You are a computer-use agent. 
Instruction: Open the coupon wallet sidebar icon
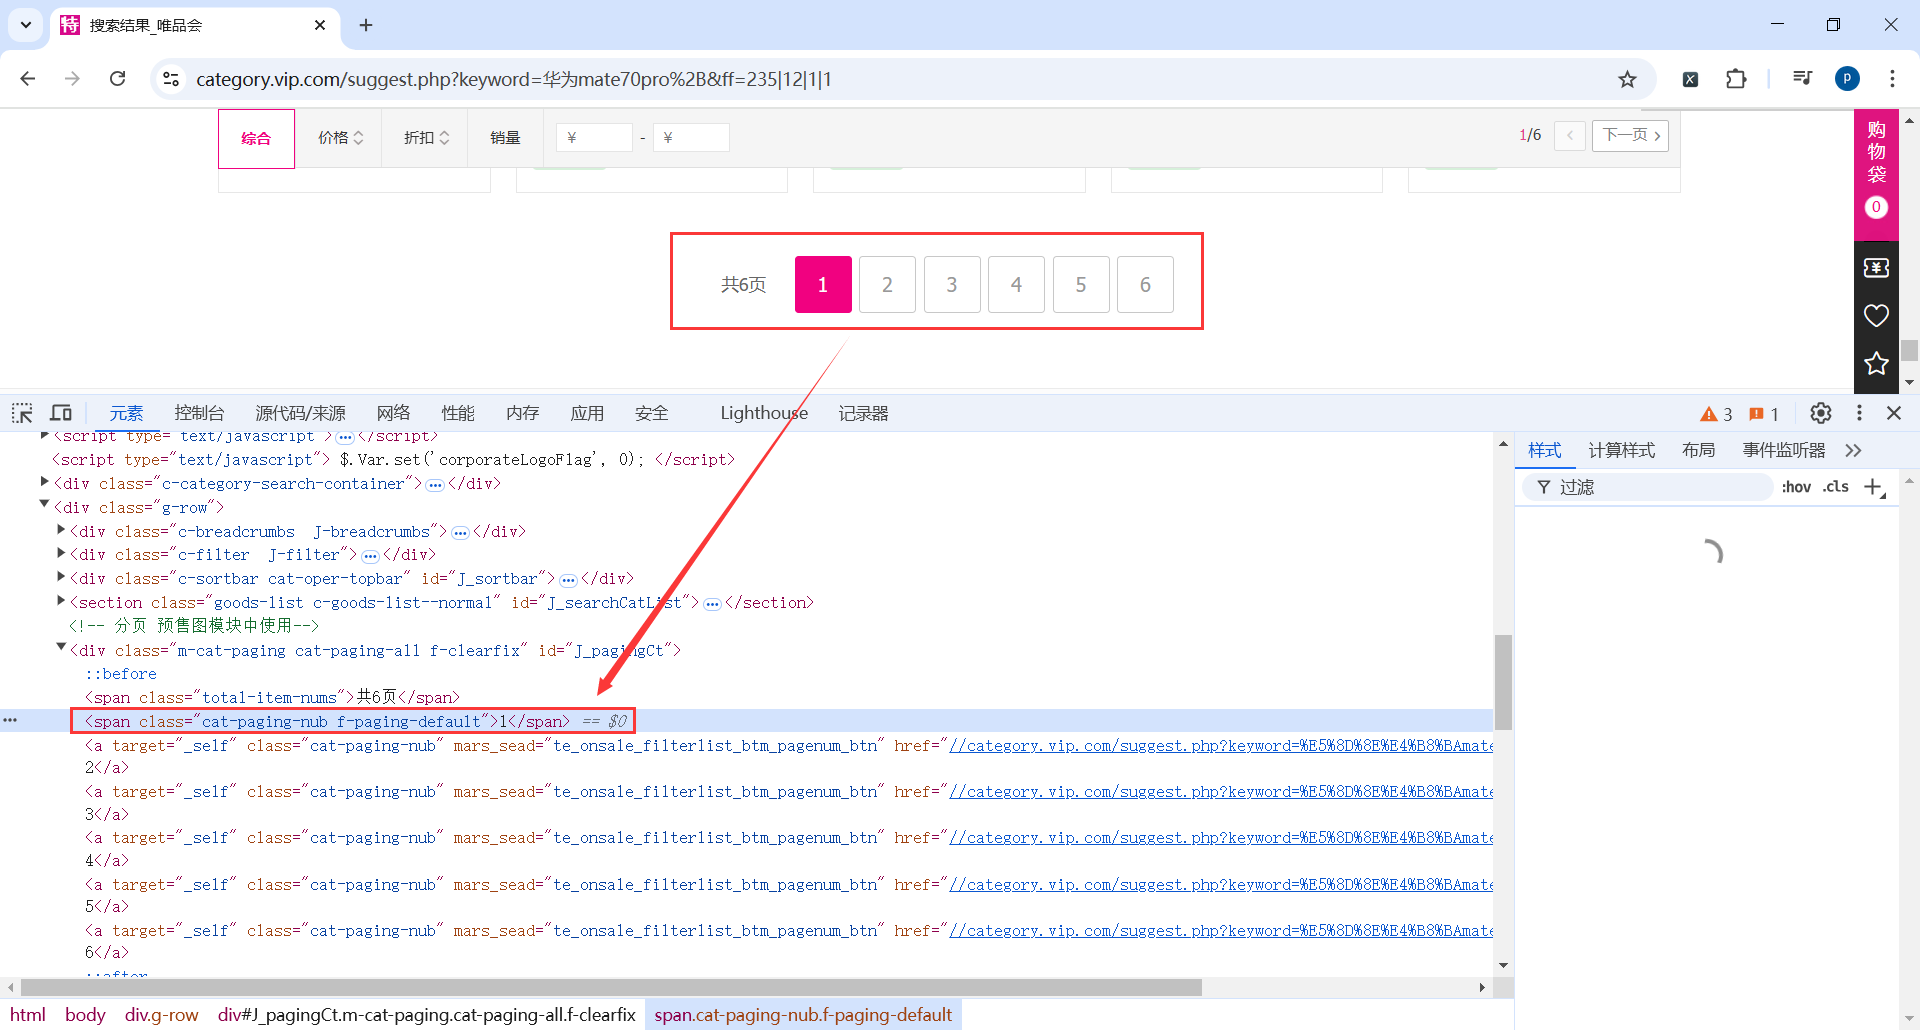[x=1876, y=268]
